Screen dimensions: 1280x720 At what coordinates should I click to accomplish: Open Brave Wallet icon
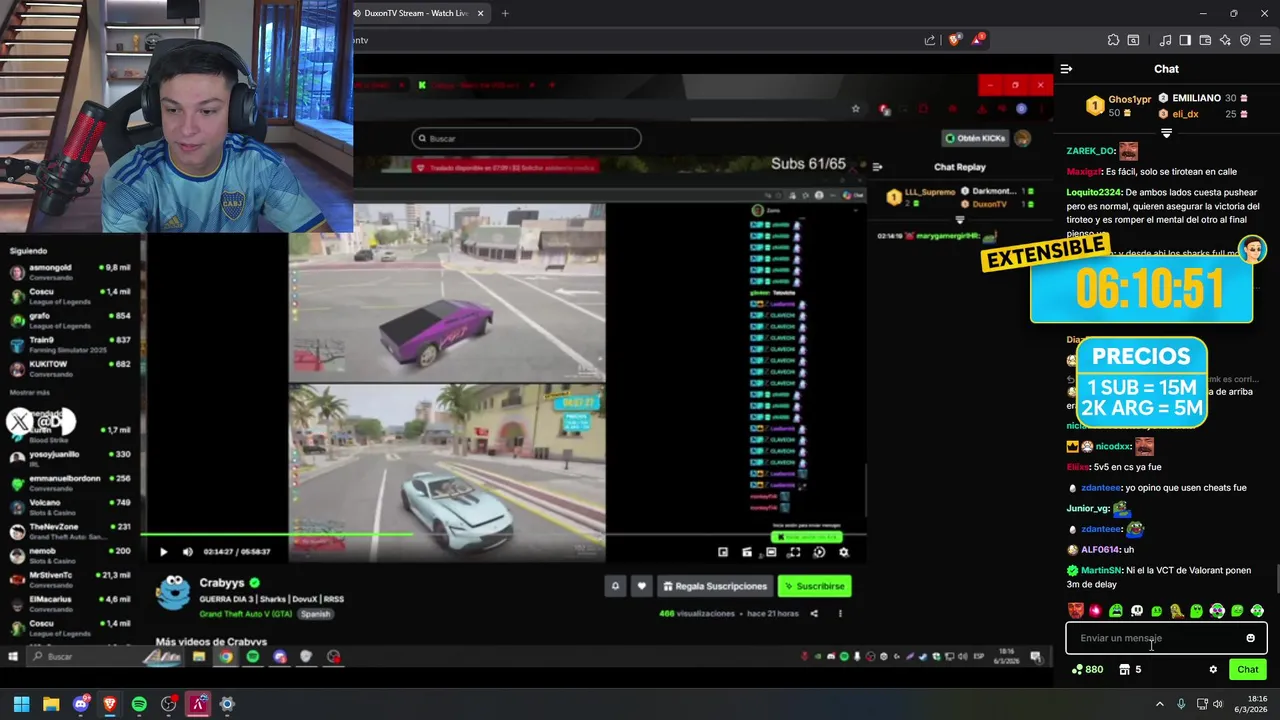click(x=1205, y=40)
